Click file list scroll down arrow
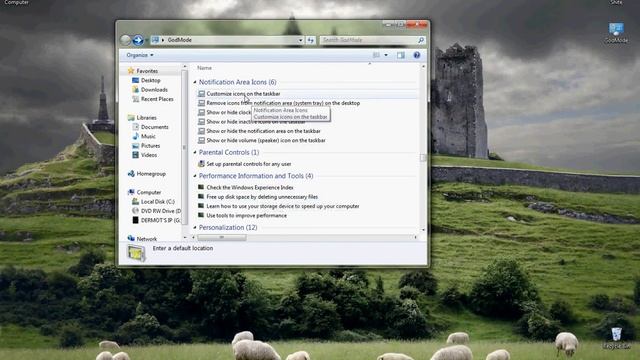 (423, 230)
